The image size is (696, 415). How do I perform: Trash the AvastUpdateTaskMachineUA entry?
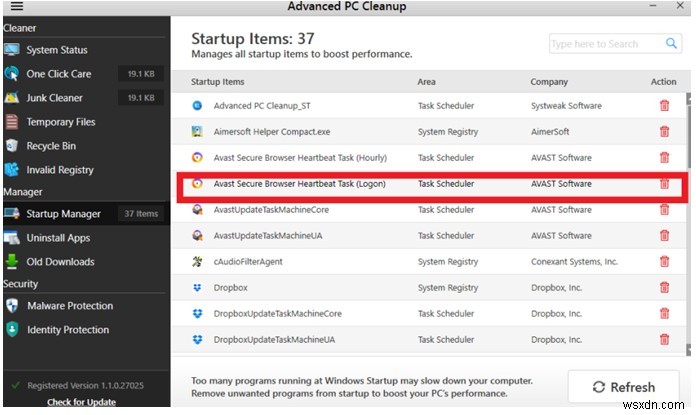(x=664, y=236)
